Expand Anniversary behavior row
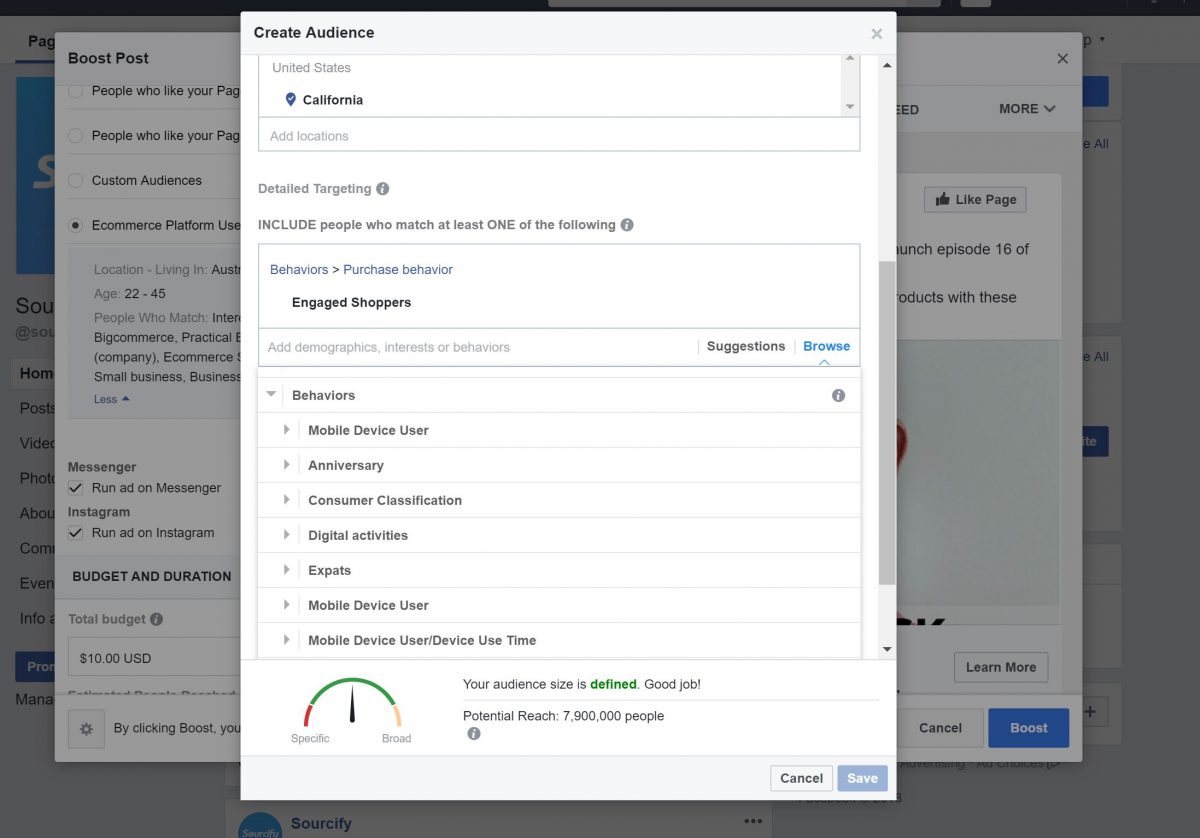1200x838 pixels. coord(286,465)
